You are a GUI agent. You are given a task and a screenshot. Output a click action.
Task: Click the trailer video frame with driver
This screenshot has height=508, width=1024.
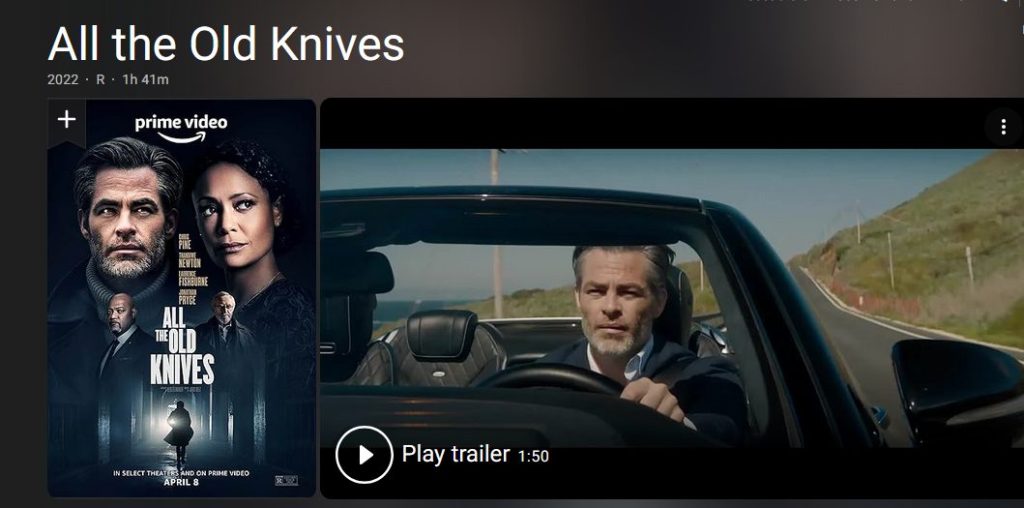tap(672, 298)
